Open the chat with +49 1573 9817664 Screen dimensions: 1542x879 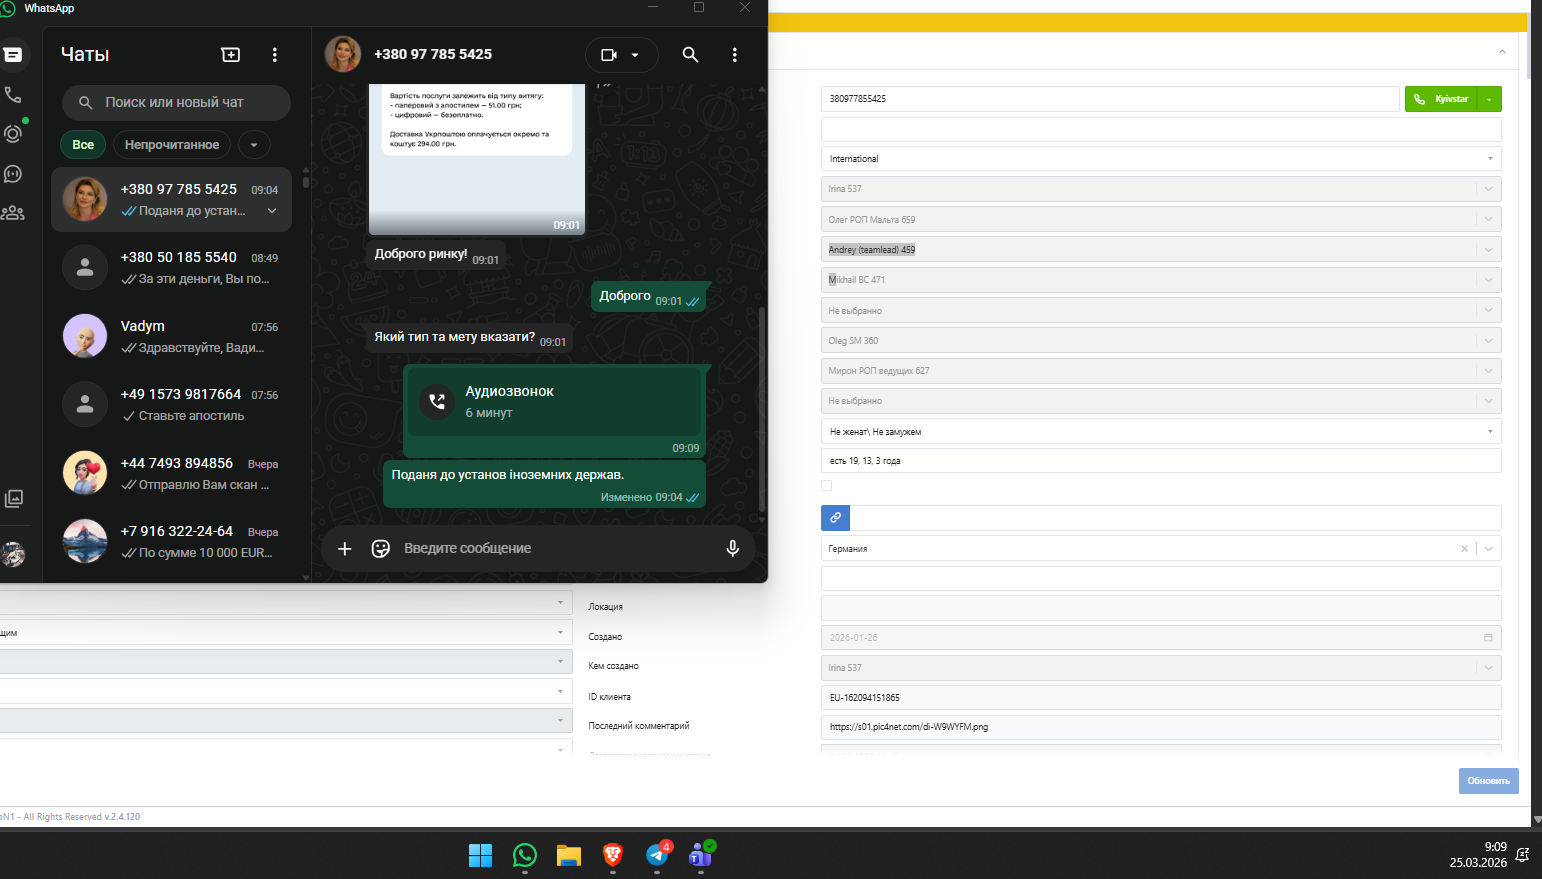[x=172, y=405]
